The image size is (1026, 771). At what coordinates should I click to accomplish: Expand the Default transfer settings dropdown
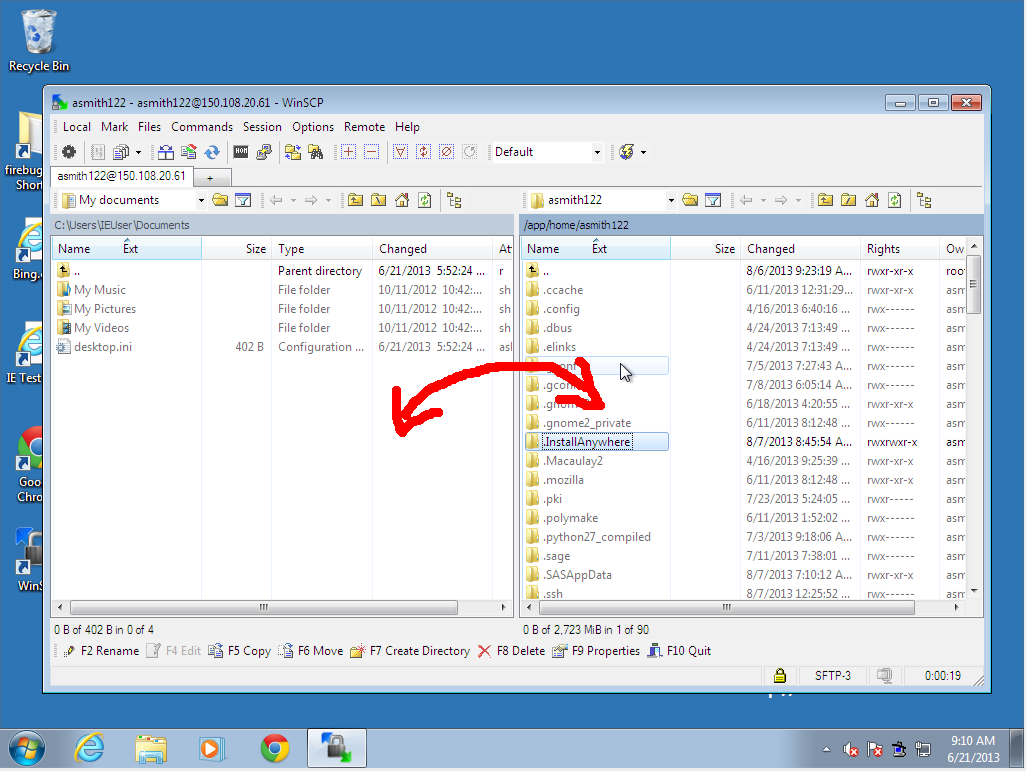coord(597,152)
